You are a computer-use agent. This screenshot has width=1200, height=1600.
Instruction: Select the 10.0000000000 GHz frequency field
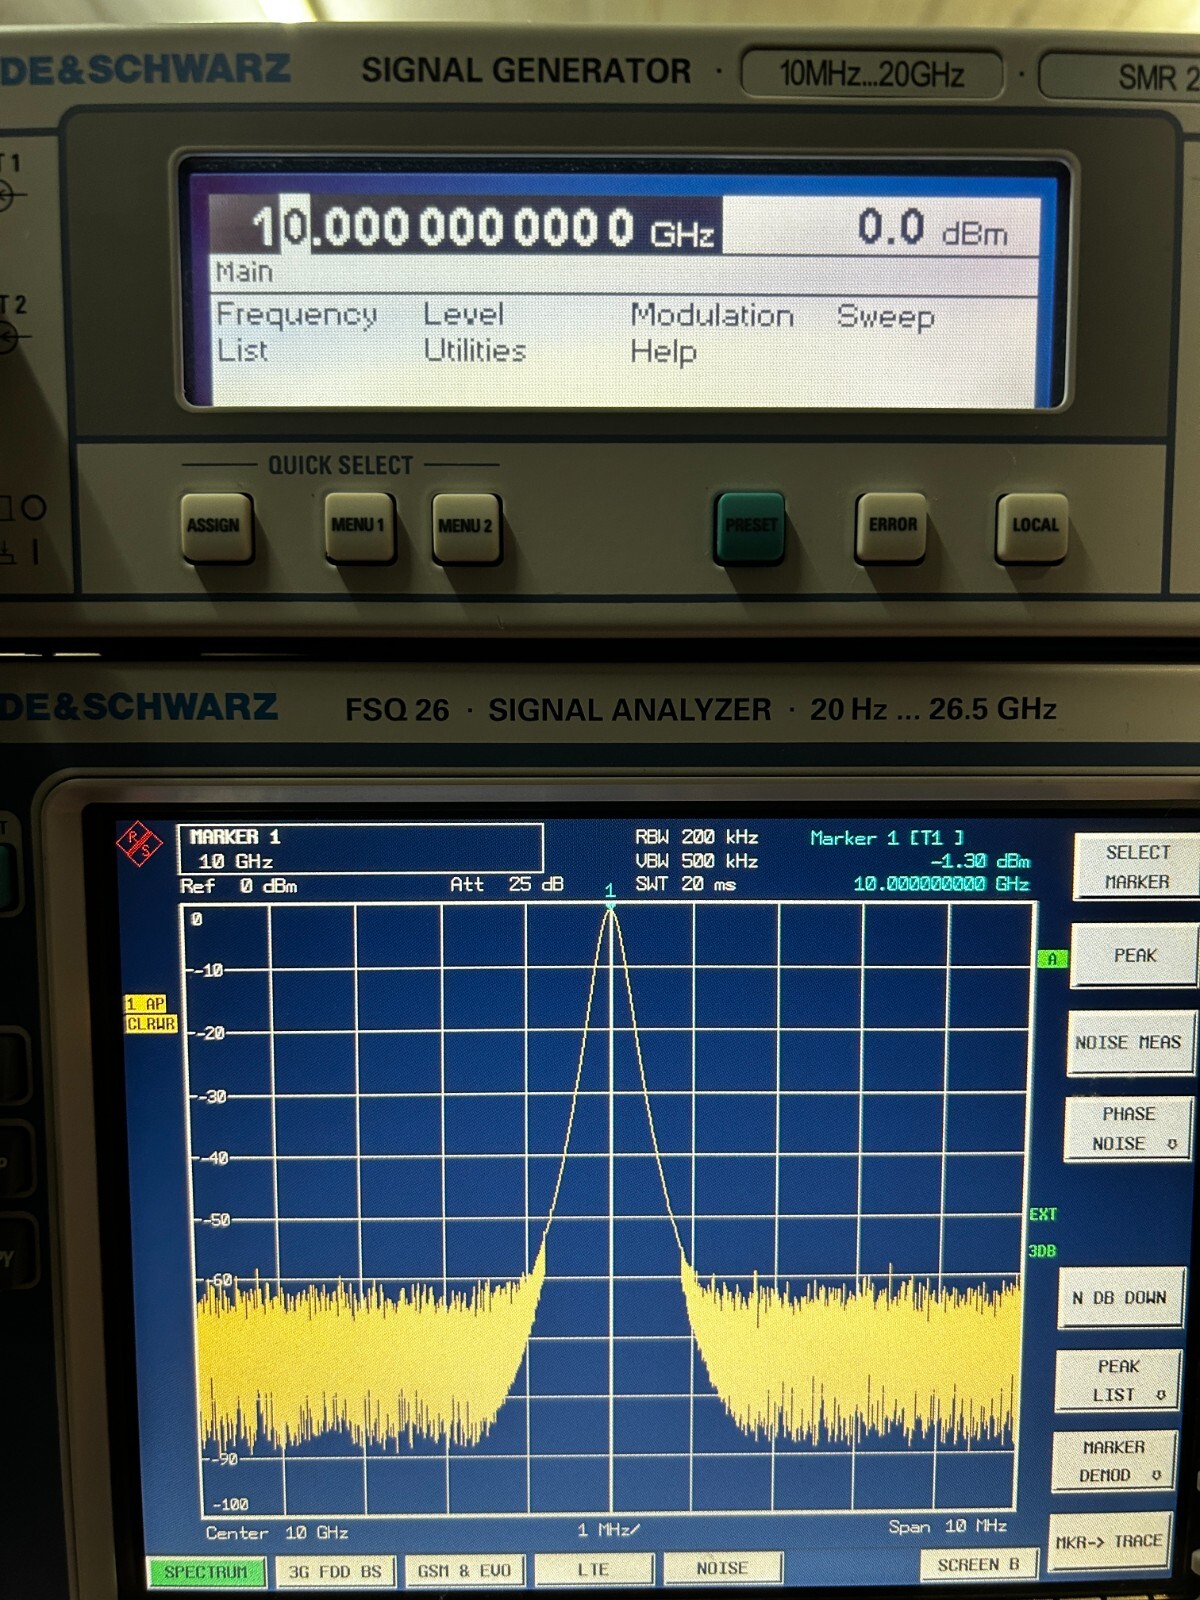pyautogui.click(x=466, y=226)
